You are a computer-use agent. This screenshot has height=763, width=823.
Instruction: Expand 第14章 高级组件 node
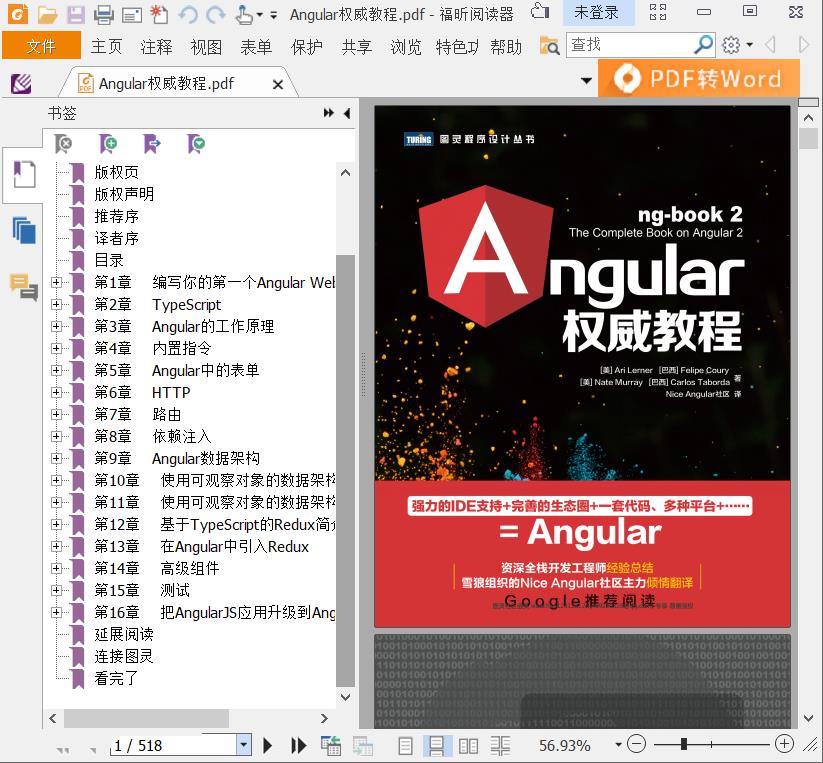(x=56, y=568)
